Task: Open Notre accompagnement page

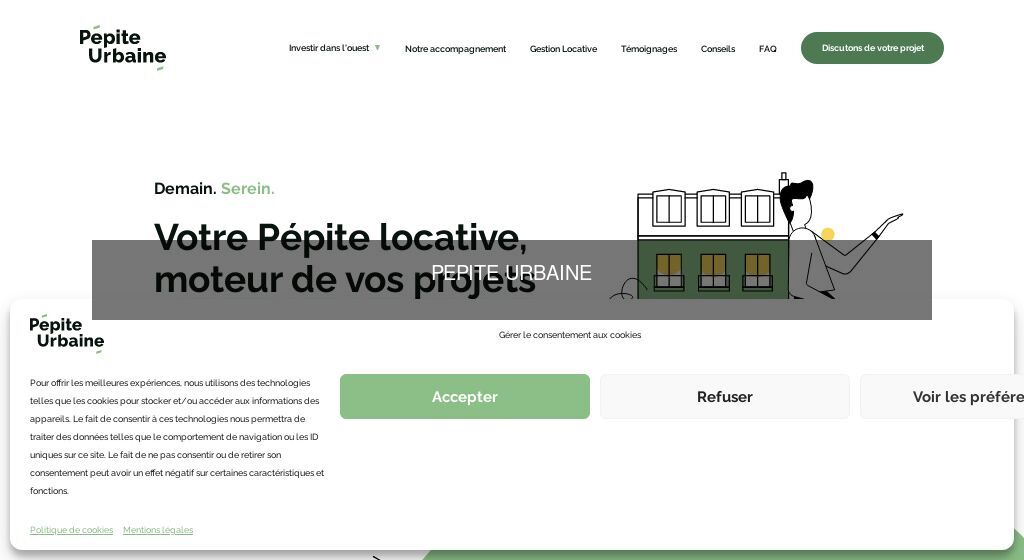Action: [455, 49]
